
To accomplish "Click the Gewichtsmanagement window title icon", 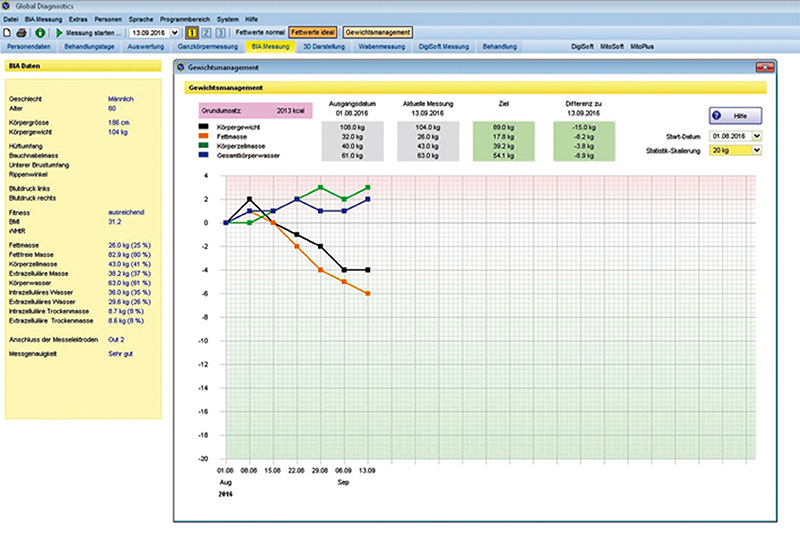I will [x=181, y=67].
